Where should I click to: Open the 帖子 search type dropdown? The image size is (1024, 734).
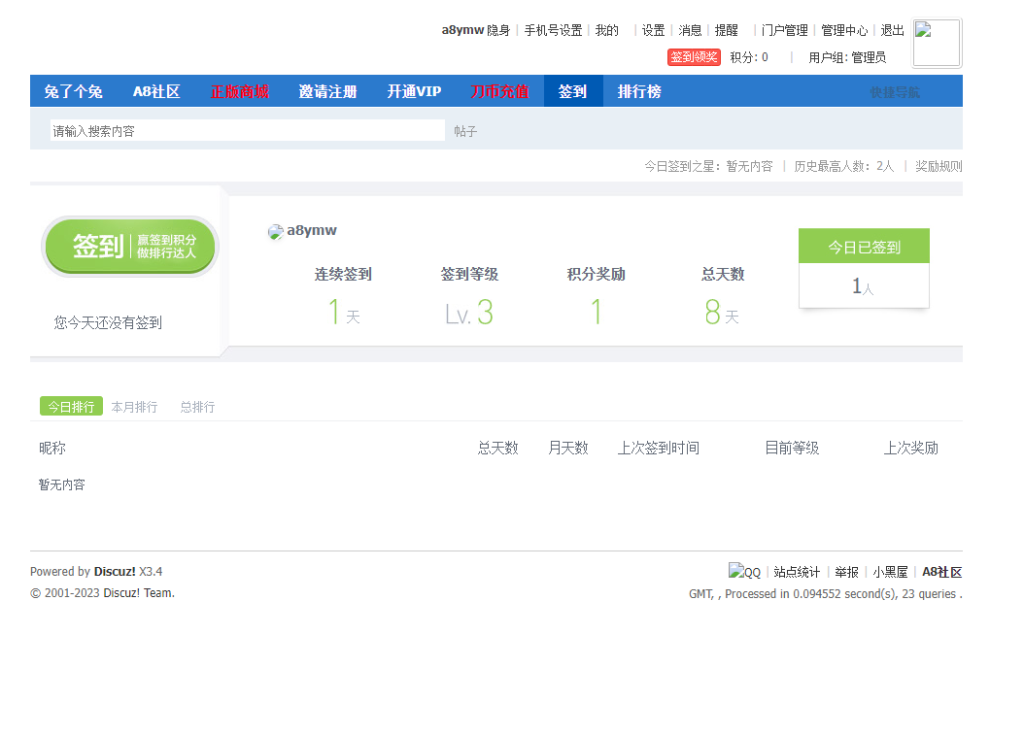point(466,131)
